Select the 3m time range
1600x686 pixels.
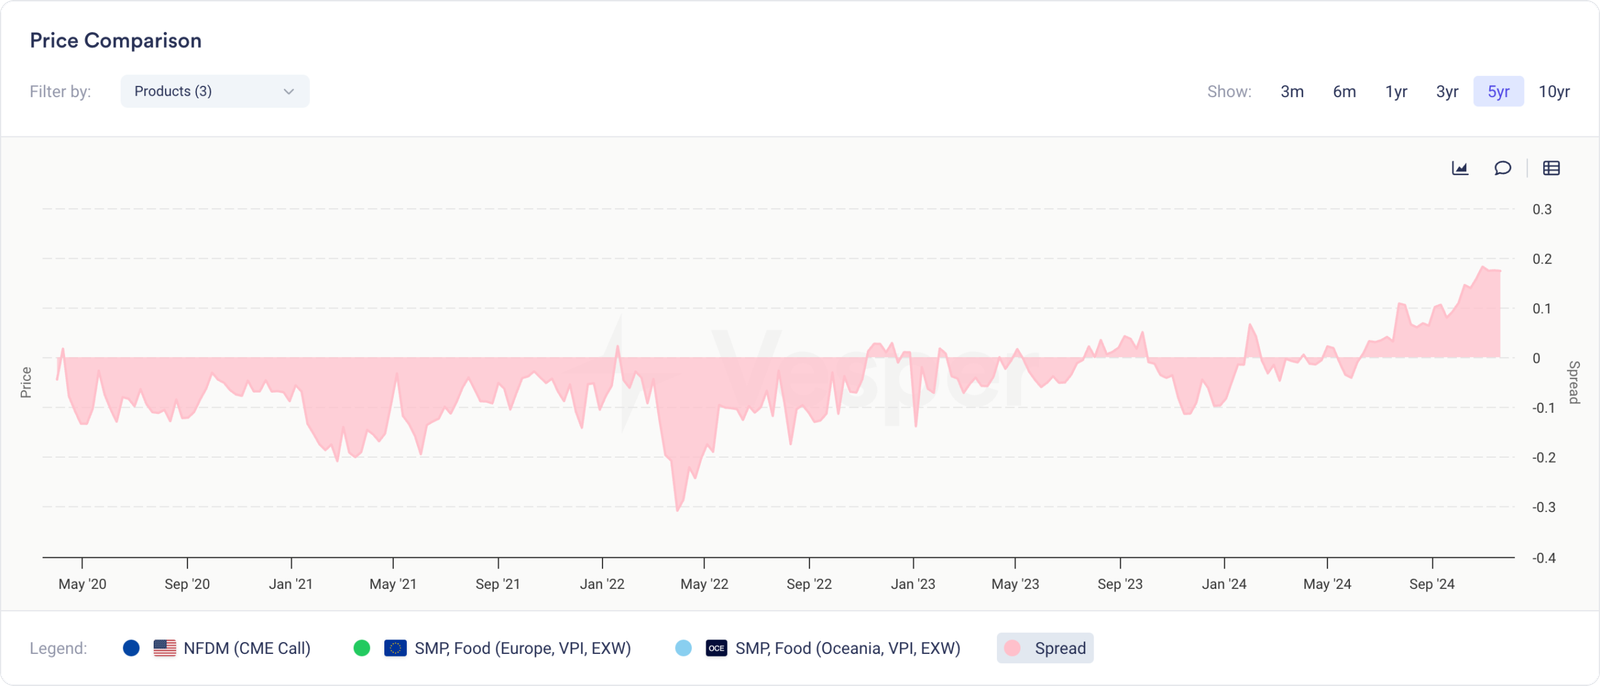pyautogui.click(x=1292, y=91)
